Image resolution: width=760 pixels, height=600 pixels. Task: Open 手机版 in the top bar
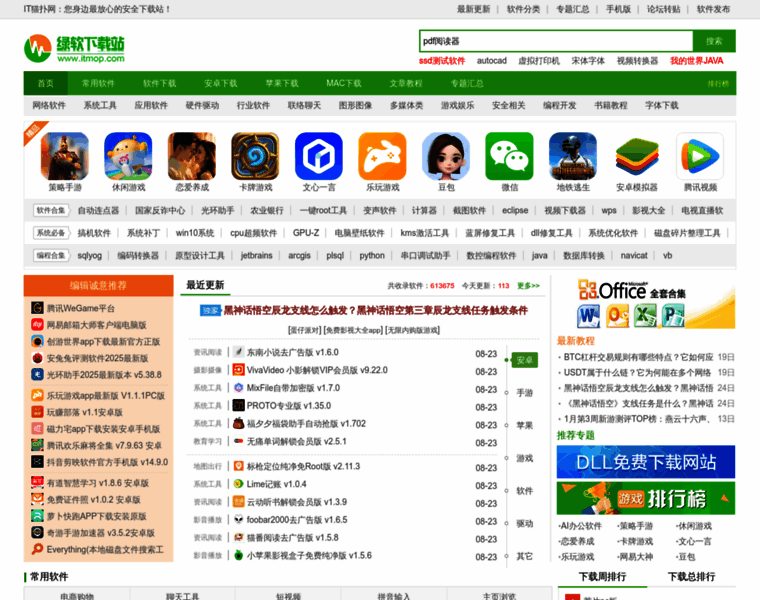coord(618,9)
